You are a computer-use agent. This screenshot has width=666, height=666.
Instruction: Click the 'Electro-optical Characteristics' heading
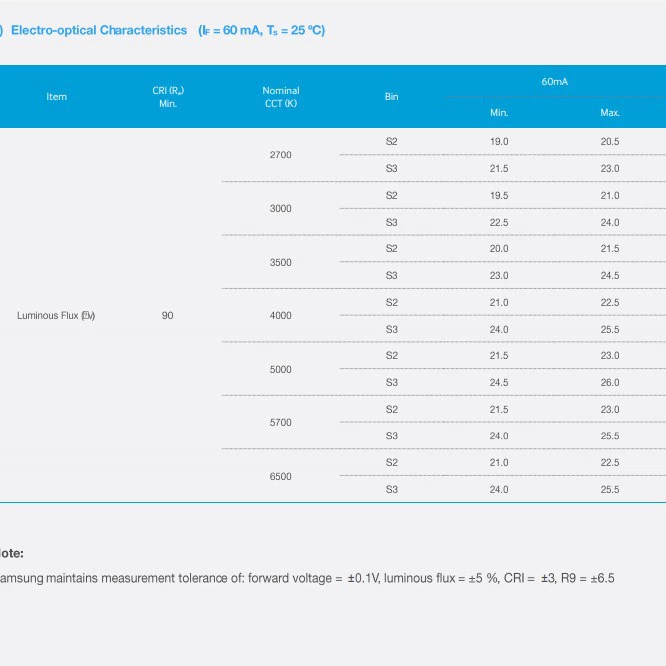pos(99,30)
